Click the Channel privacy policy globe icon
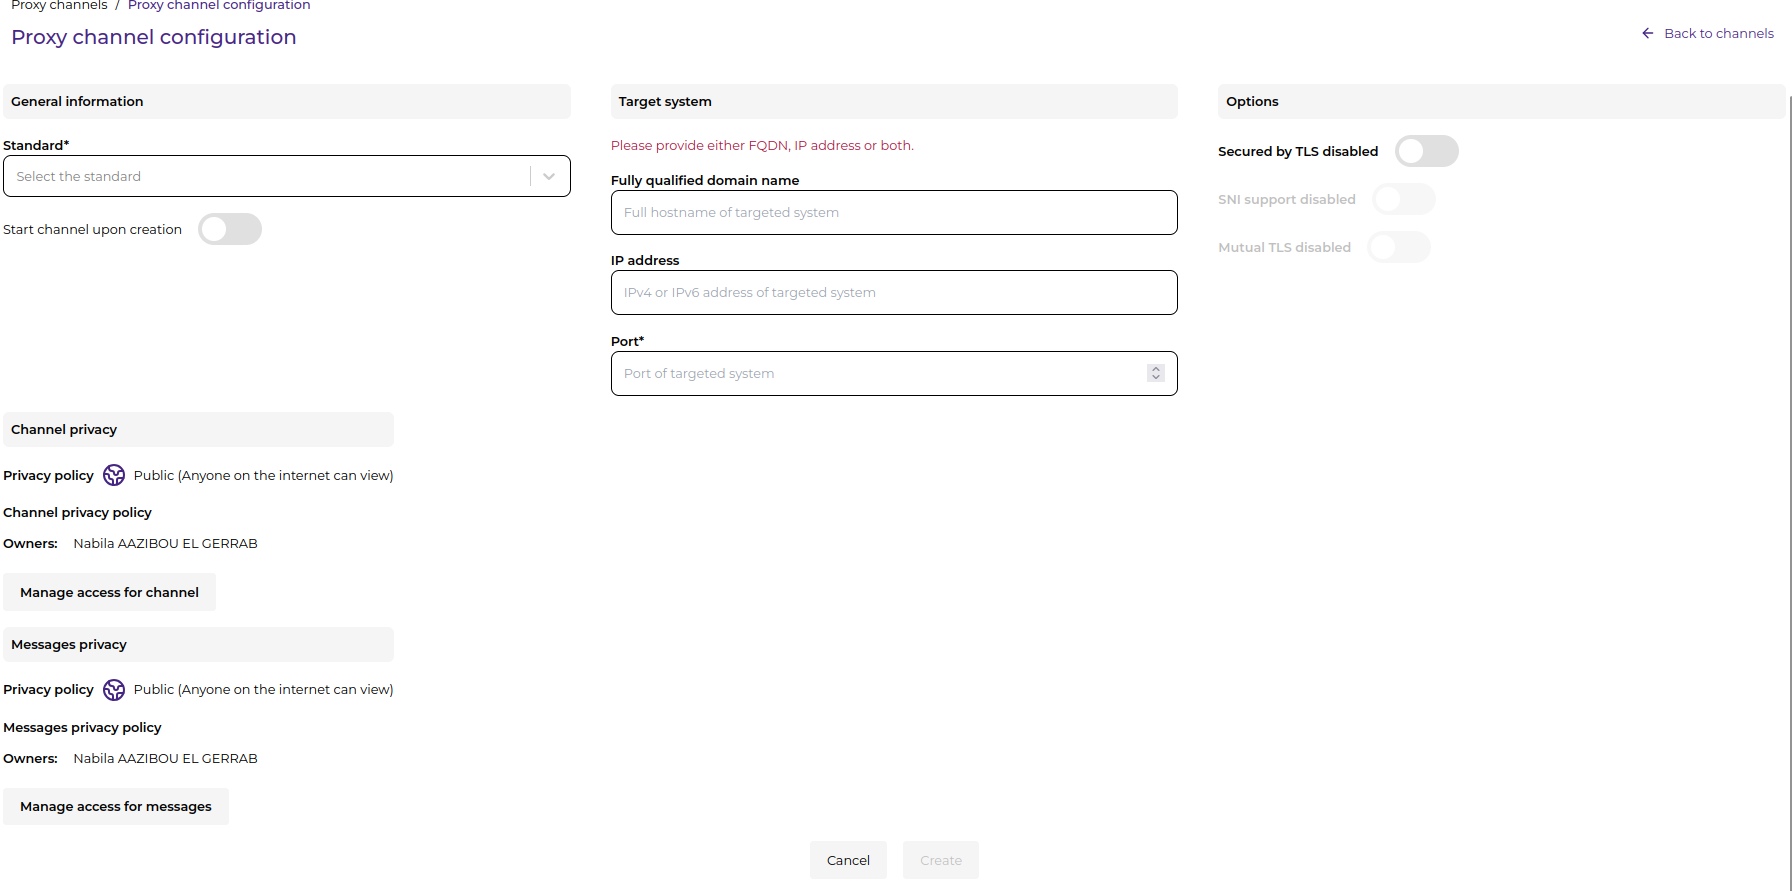1792x891 pixels. 114,475
